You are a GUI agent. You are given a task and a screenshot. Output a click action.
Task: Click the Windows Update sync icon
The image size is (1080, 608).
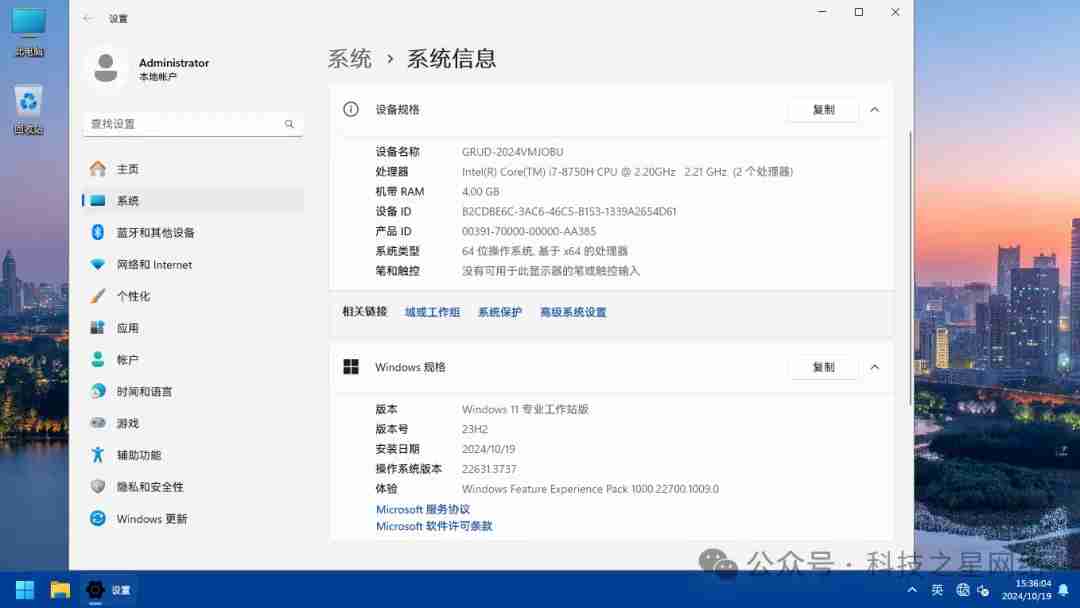(x=98, y=519)
